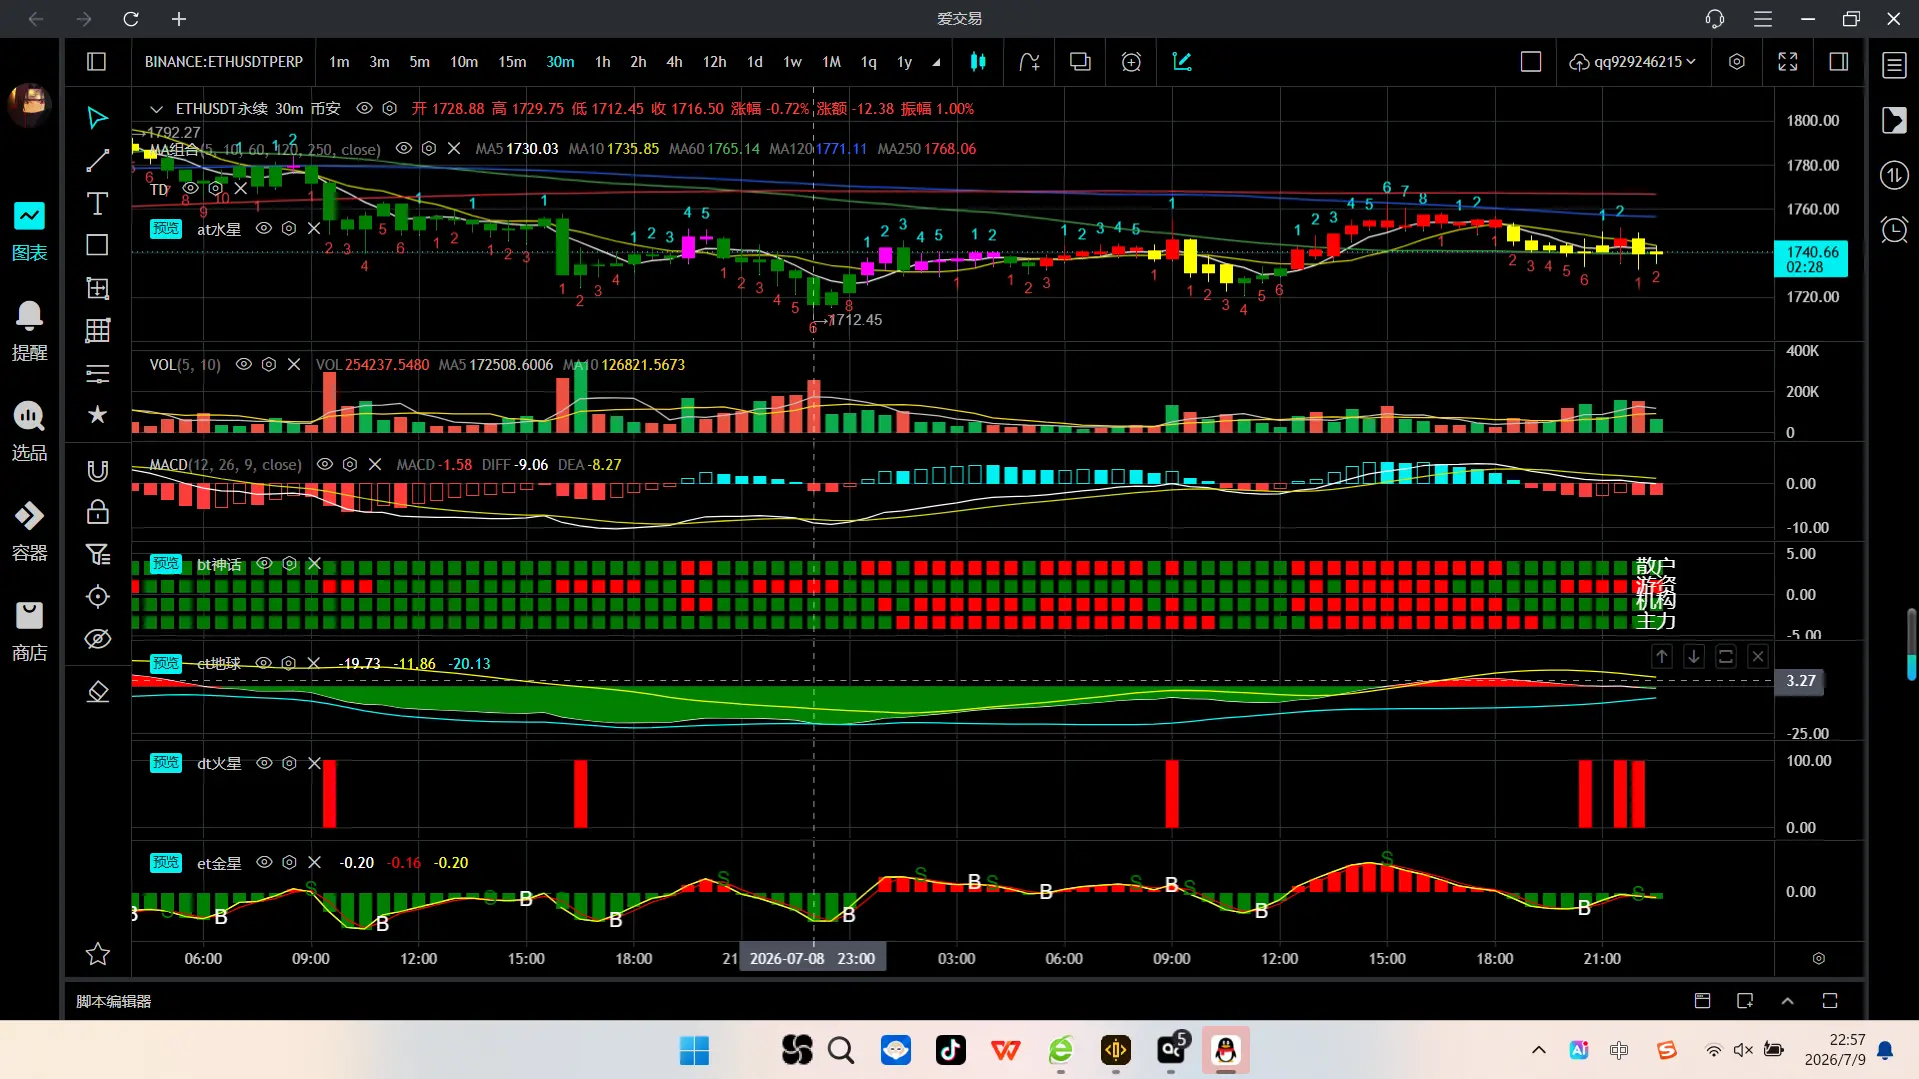The image size is (1919, 1079).
Task: Open the 脚本编辑器 script editor panel
Action: 114,1001
